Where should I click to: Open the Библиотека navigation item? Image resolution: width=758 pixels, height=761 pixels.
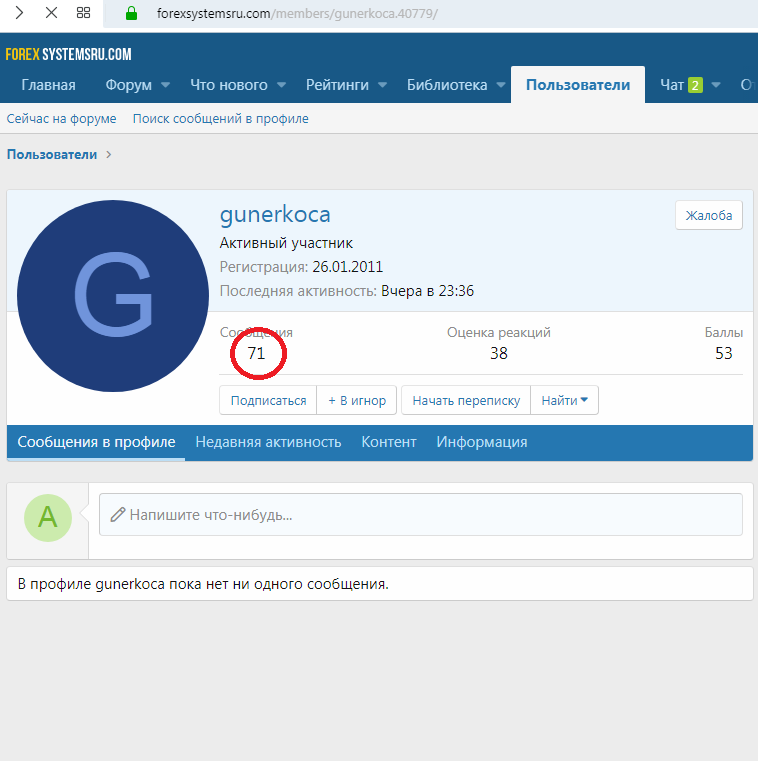click(447, 85)
